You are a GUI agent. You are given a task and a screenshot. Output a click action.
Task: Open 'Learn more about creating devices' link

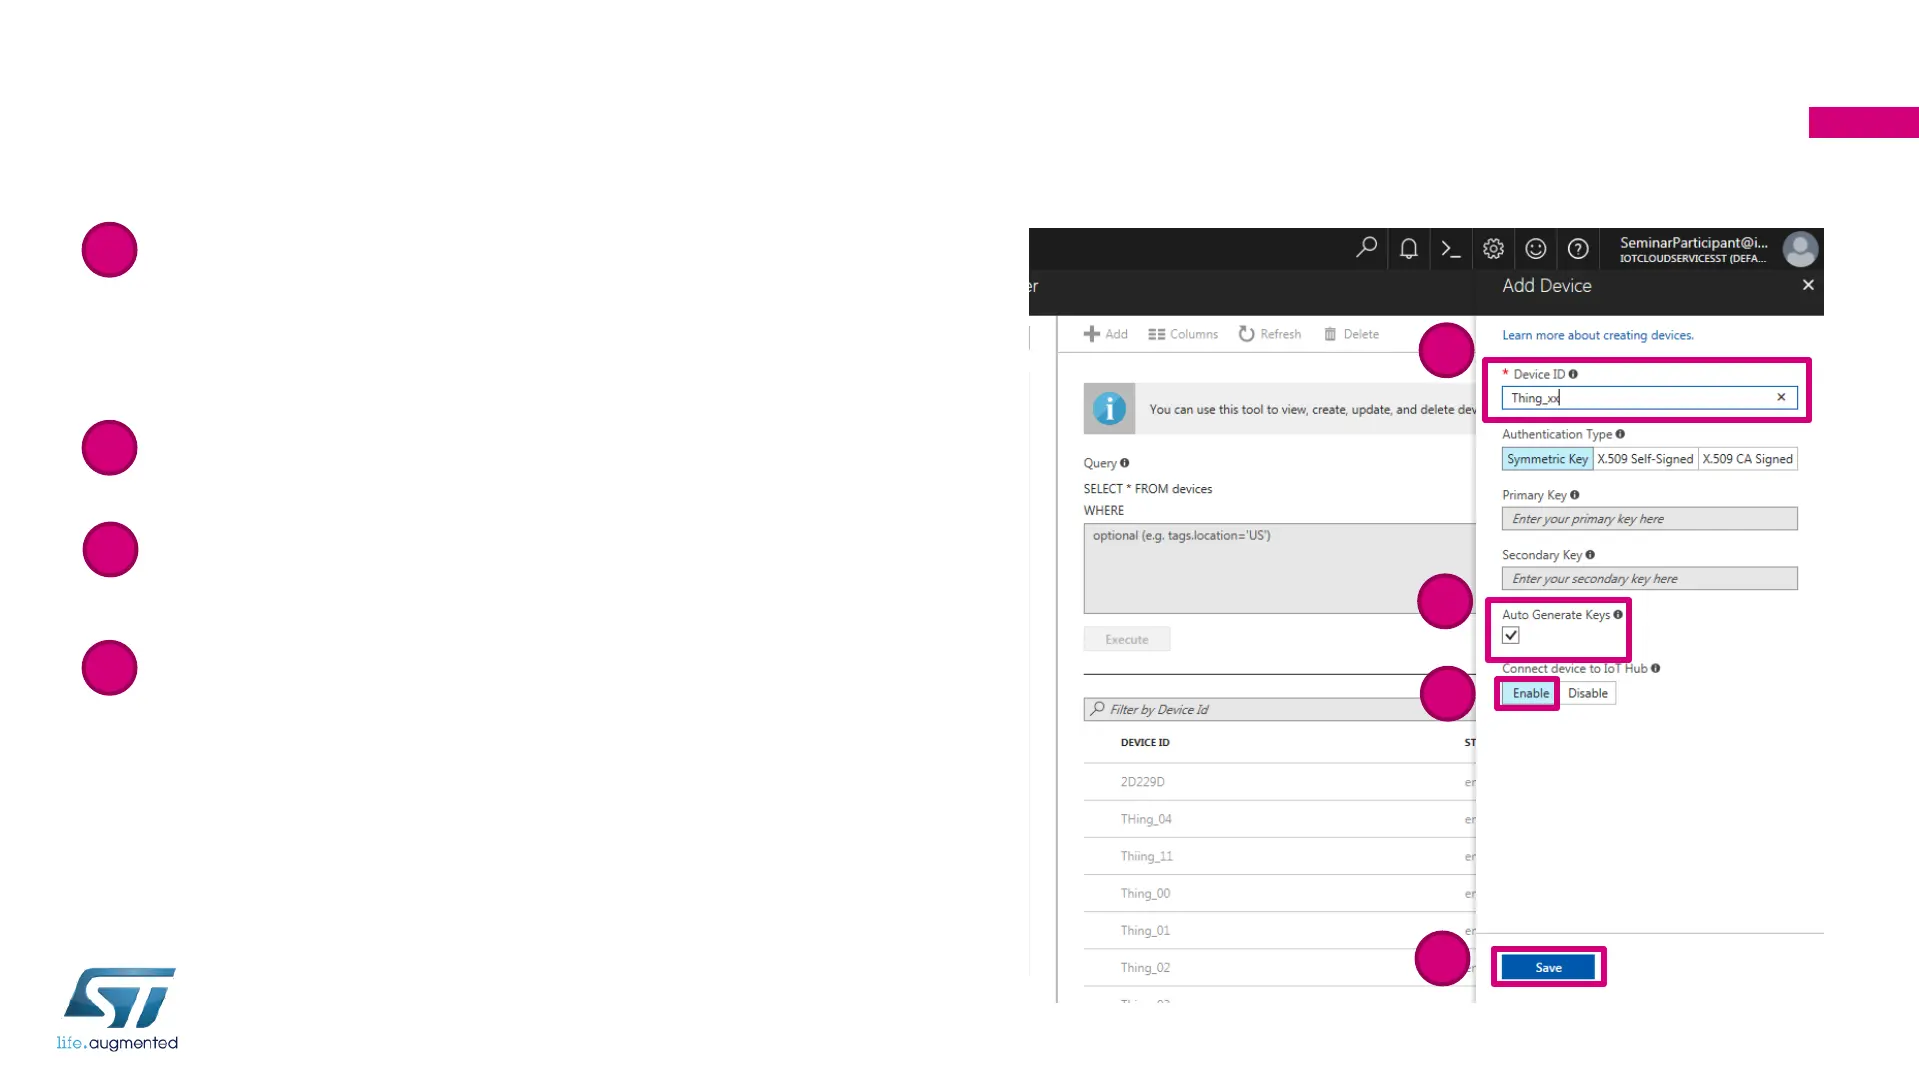click(x=1597, y=335)
